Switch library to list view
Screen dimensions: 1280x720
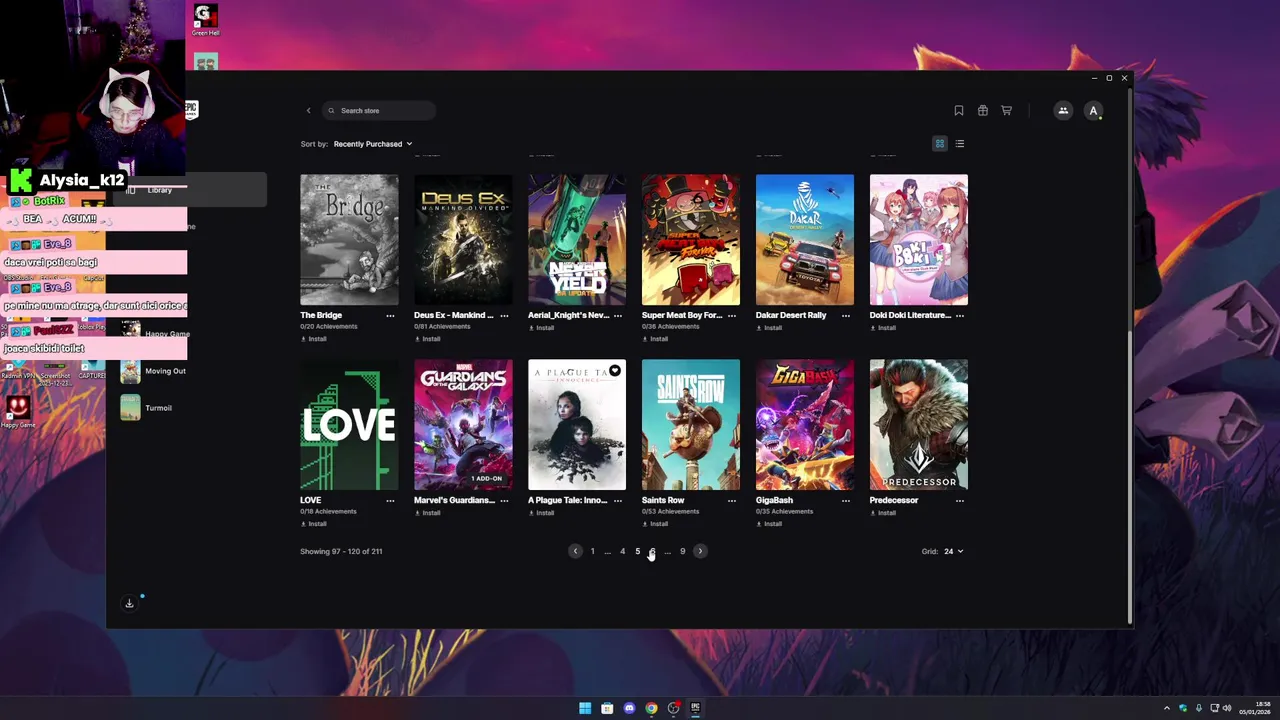click(959, 144)
